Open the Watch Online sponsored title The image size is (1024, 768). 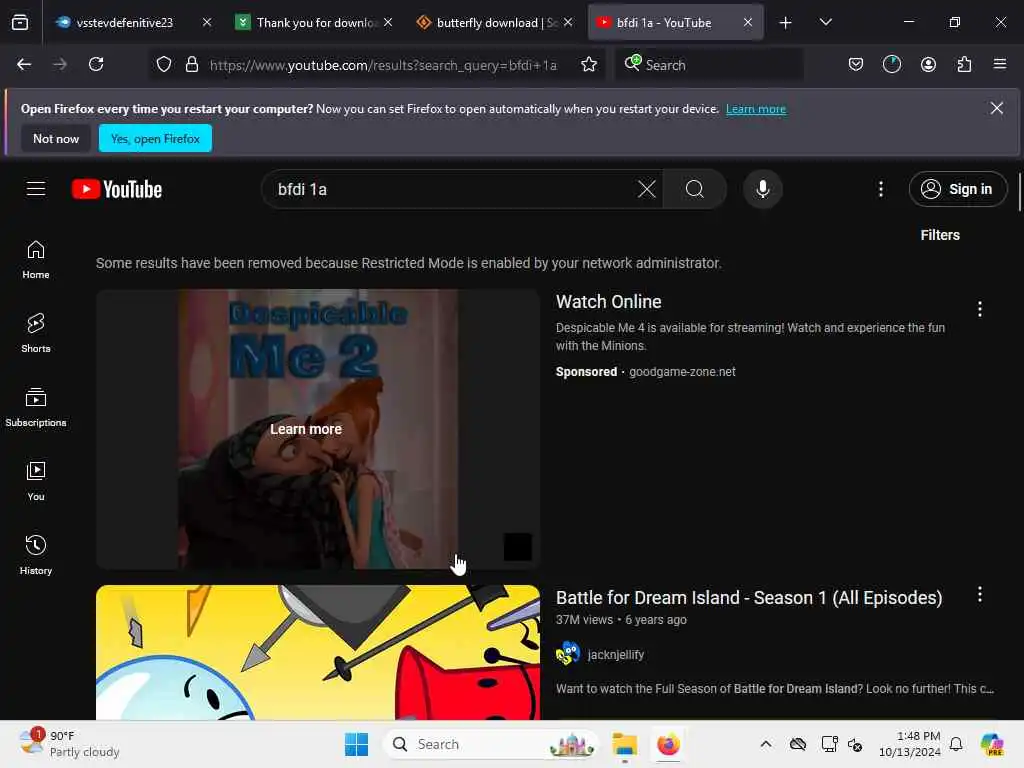pyautogui.click(x=609, y=302)
